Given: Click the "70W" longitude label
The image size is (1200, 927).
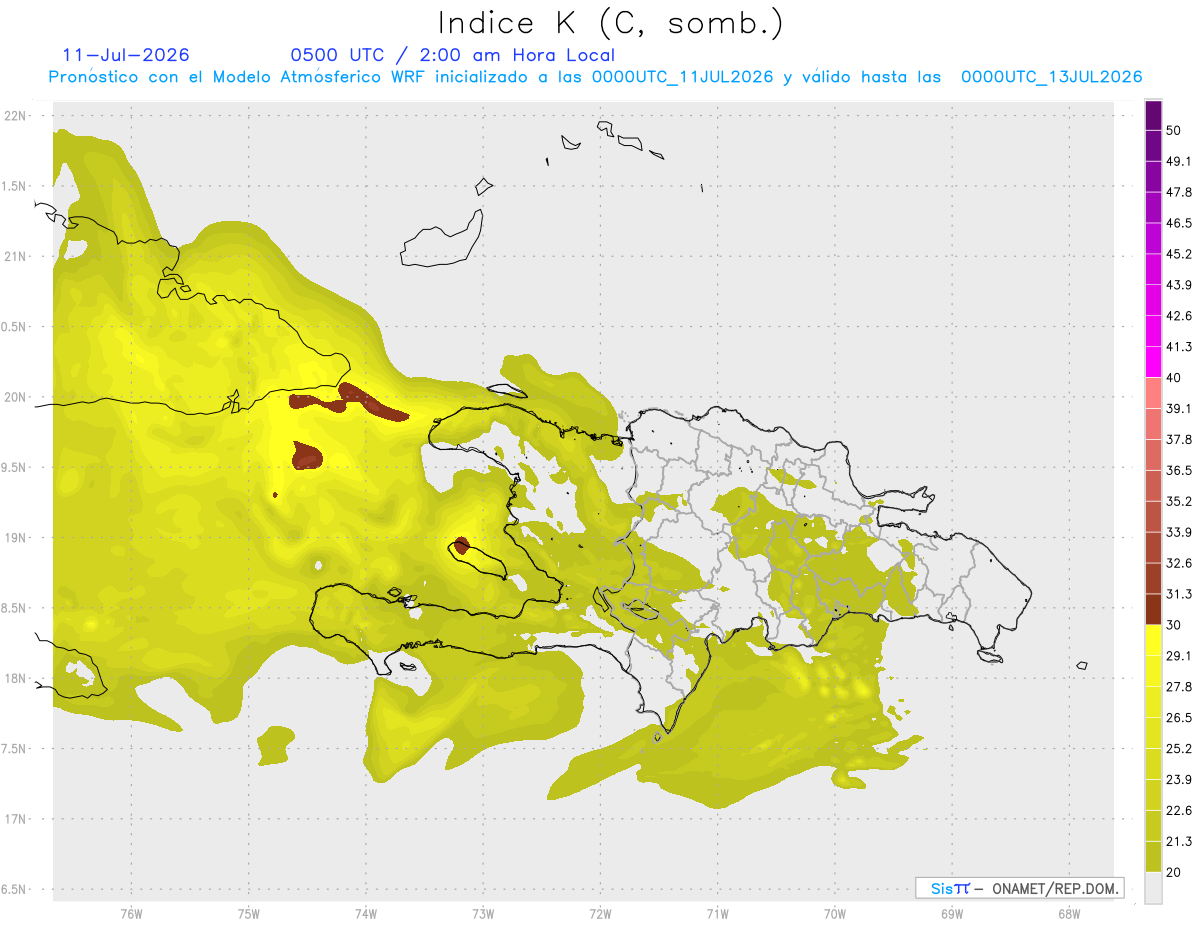Looking at the screenshot, I should pos(835,913).
